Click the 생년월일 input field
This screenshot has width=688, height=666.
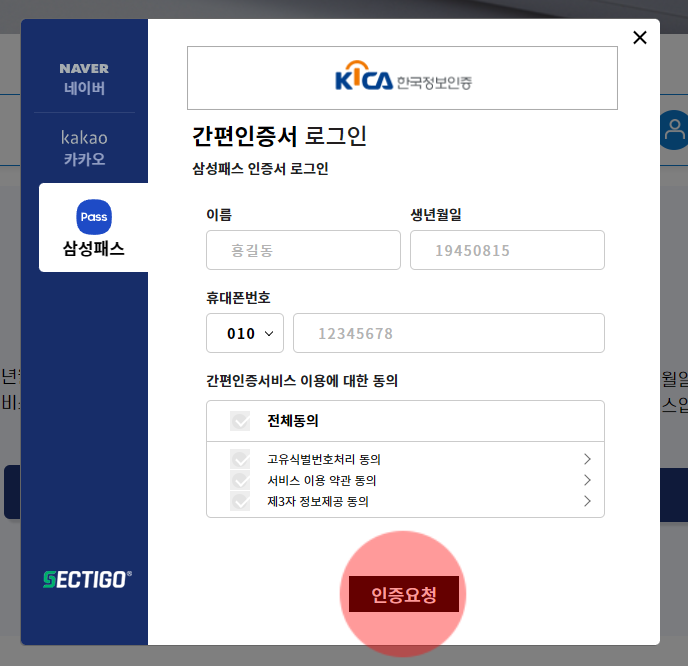pyautogui.click(x=507, y=250)
